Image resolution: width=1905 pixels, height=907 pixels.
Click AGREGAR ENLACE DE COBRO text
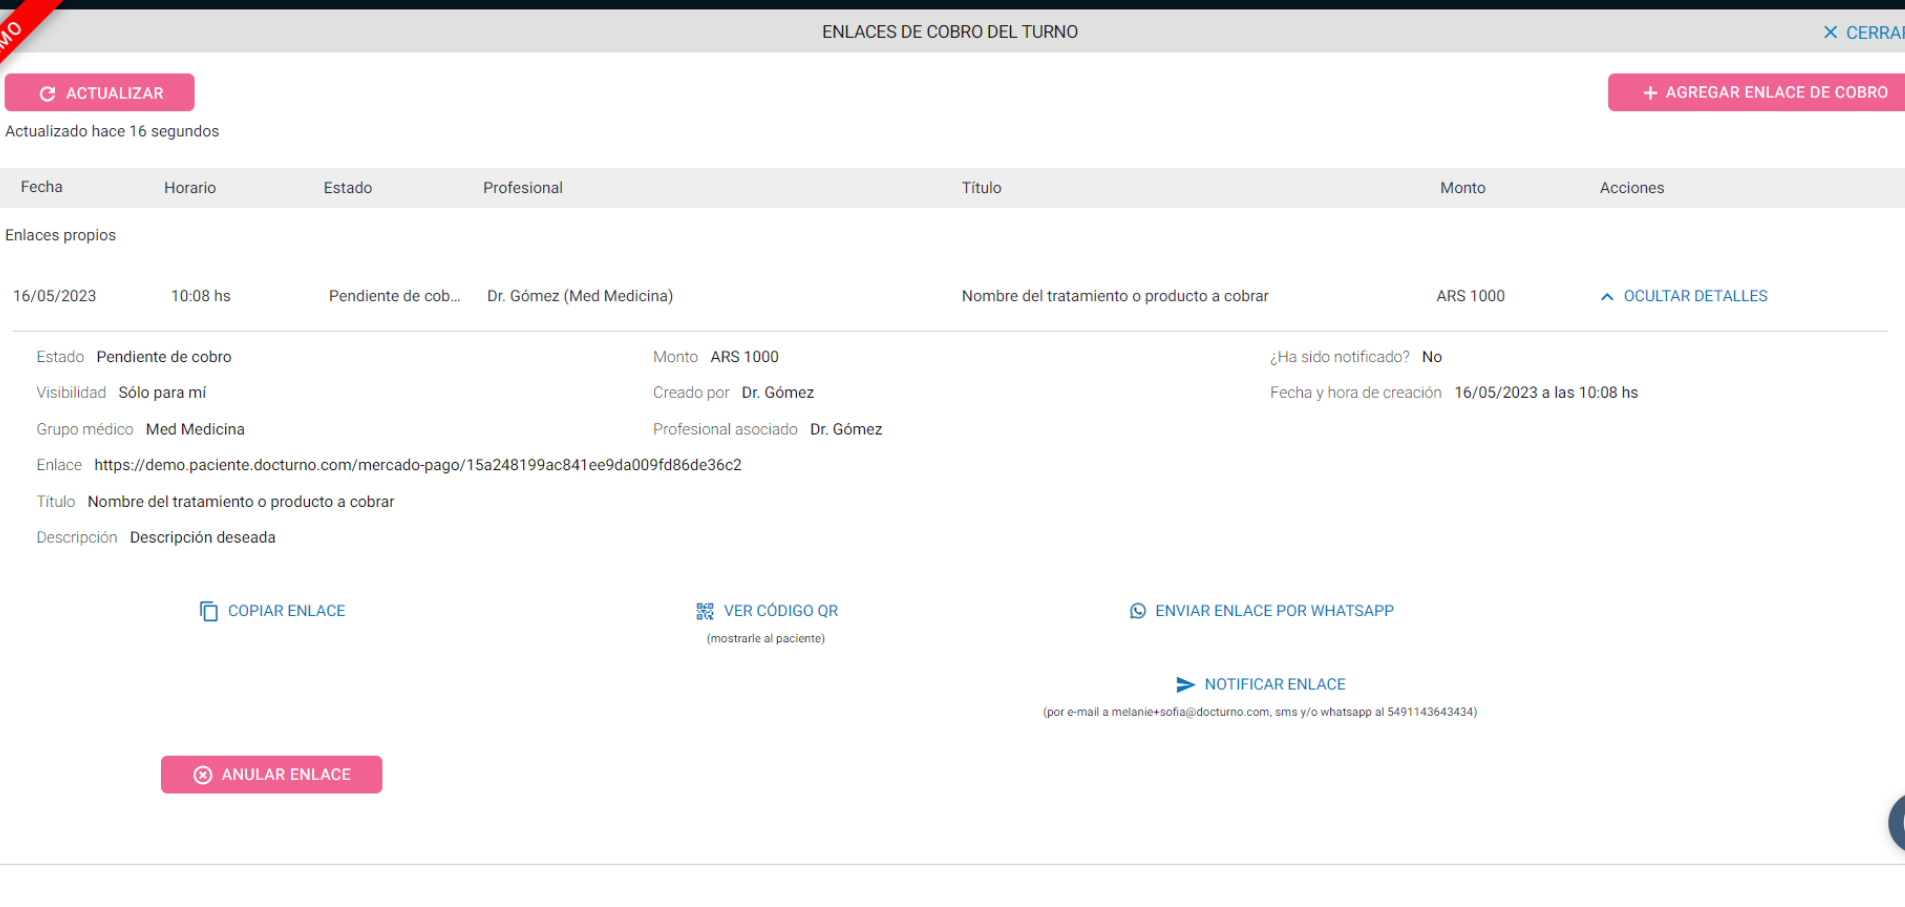1777,92
